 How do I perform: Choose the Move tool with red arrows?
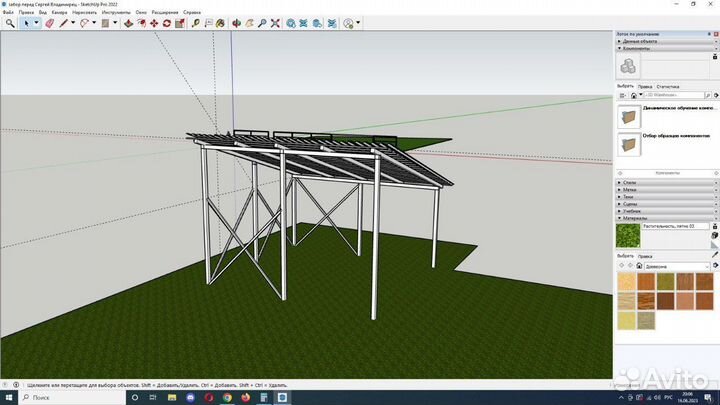[154, 23]
